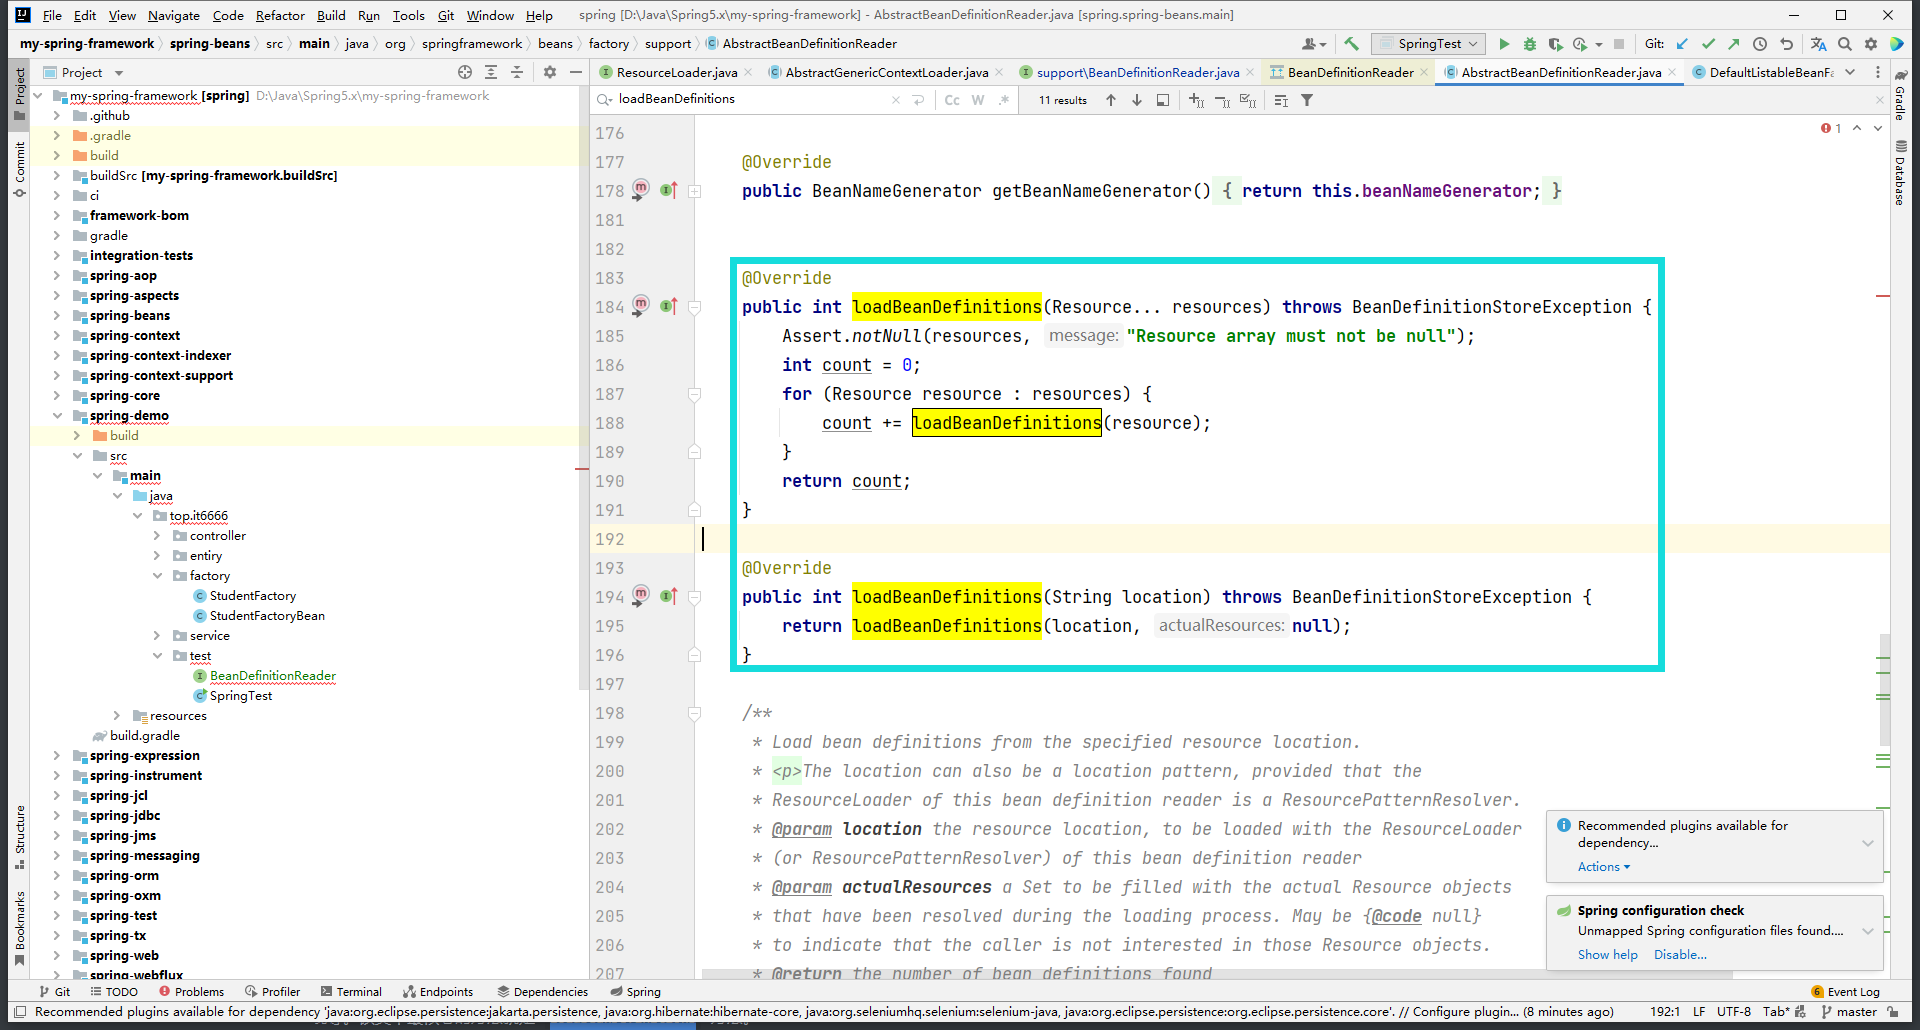The image size is (1920, 1030).
Task: Toggle whole Words option in find bar
Action: tap(978, 100)
